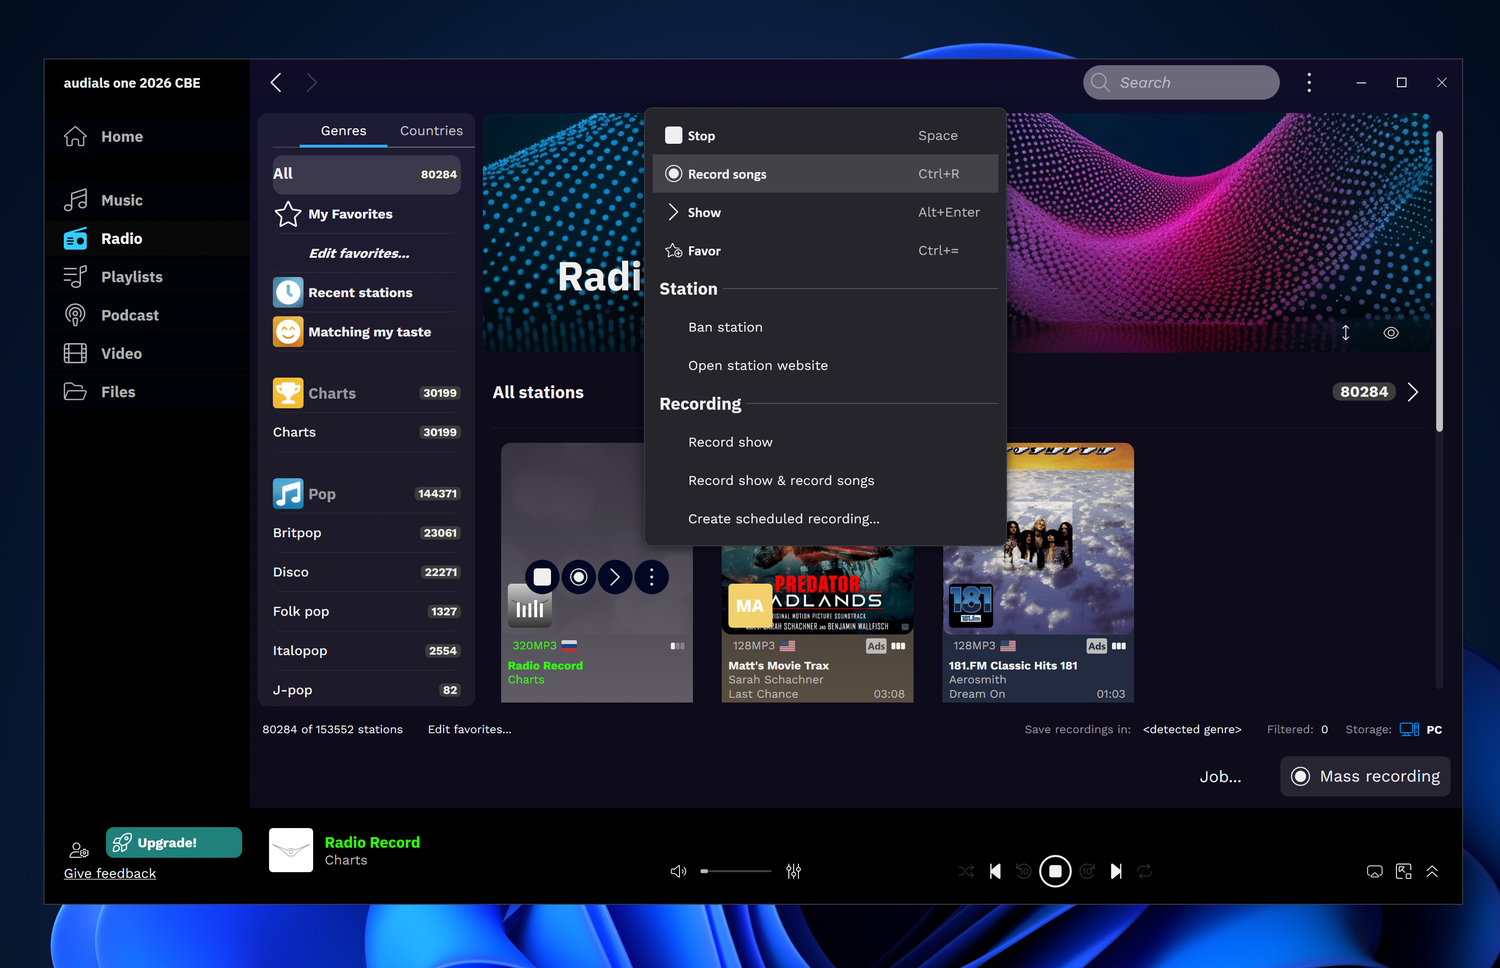Image resolution: width=1500 pixels, height=968 pixels.
Task: Open the Playlists section
Action: coord(113,277)
